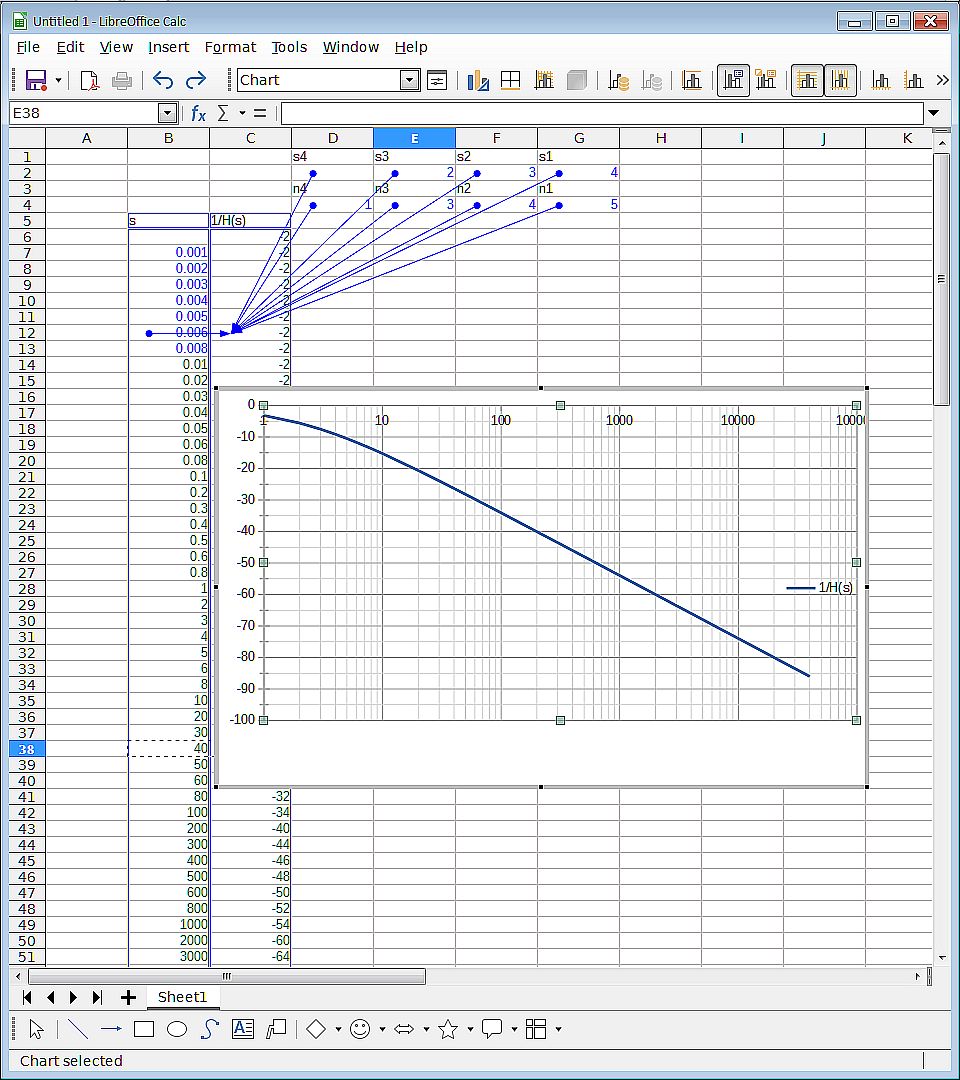Open Format Selection for chart element
This screenshot has width=960, height=1080.
(x=437, y=81)
